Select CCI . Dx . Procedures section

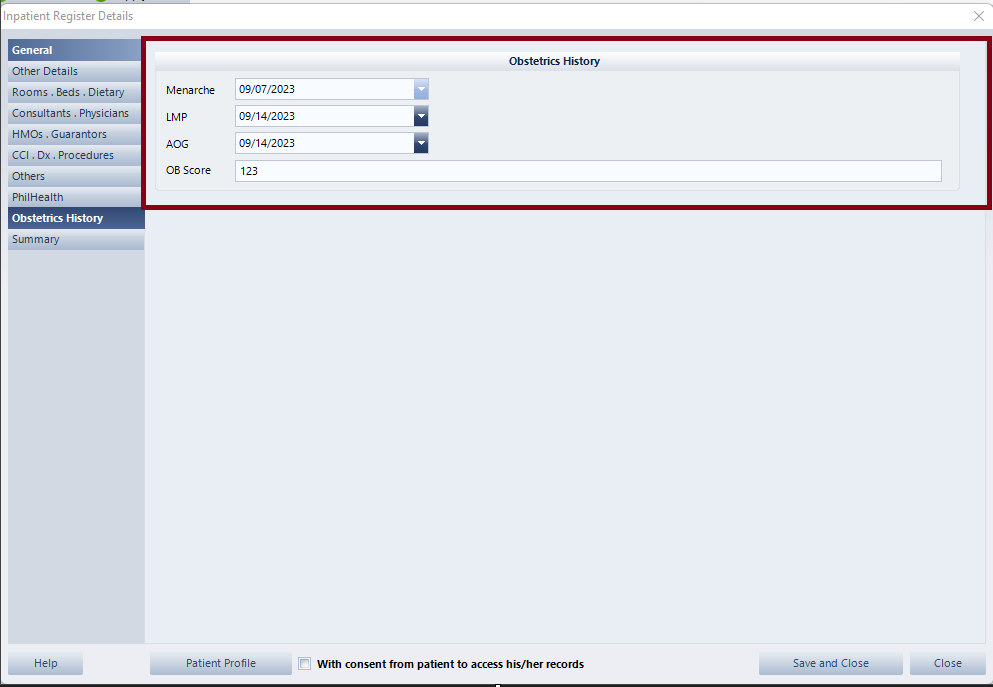pyautogui.click(x=75, y=155)
